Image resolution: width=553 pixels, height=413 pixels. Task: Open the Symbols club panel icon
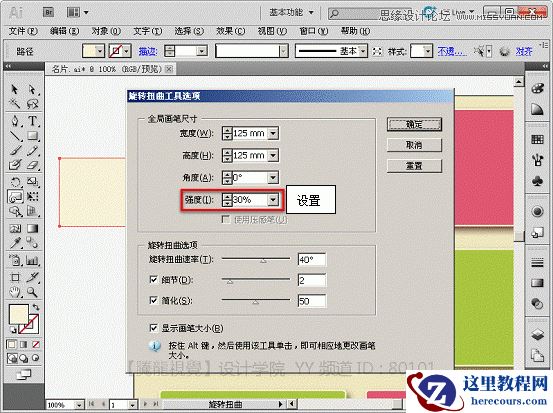click(x=537, y=181)
